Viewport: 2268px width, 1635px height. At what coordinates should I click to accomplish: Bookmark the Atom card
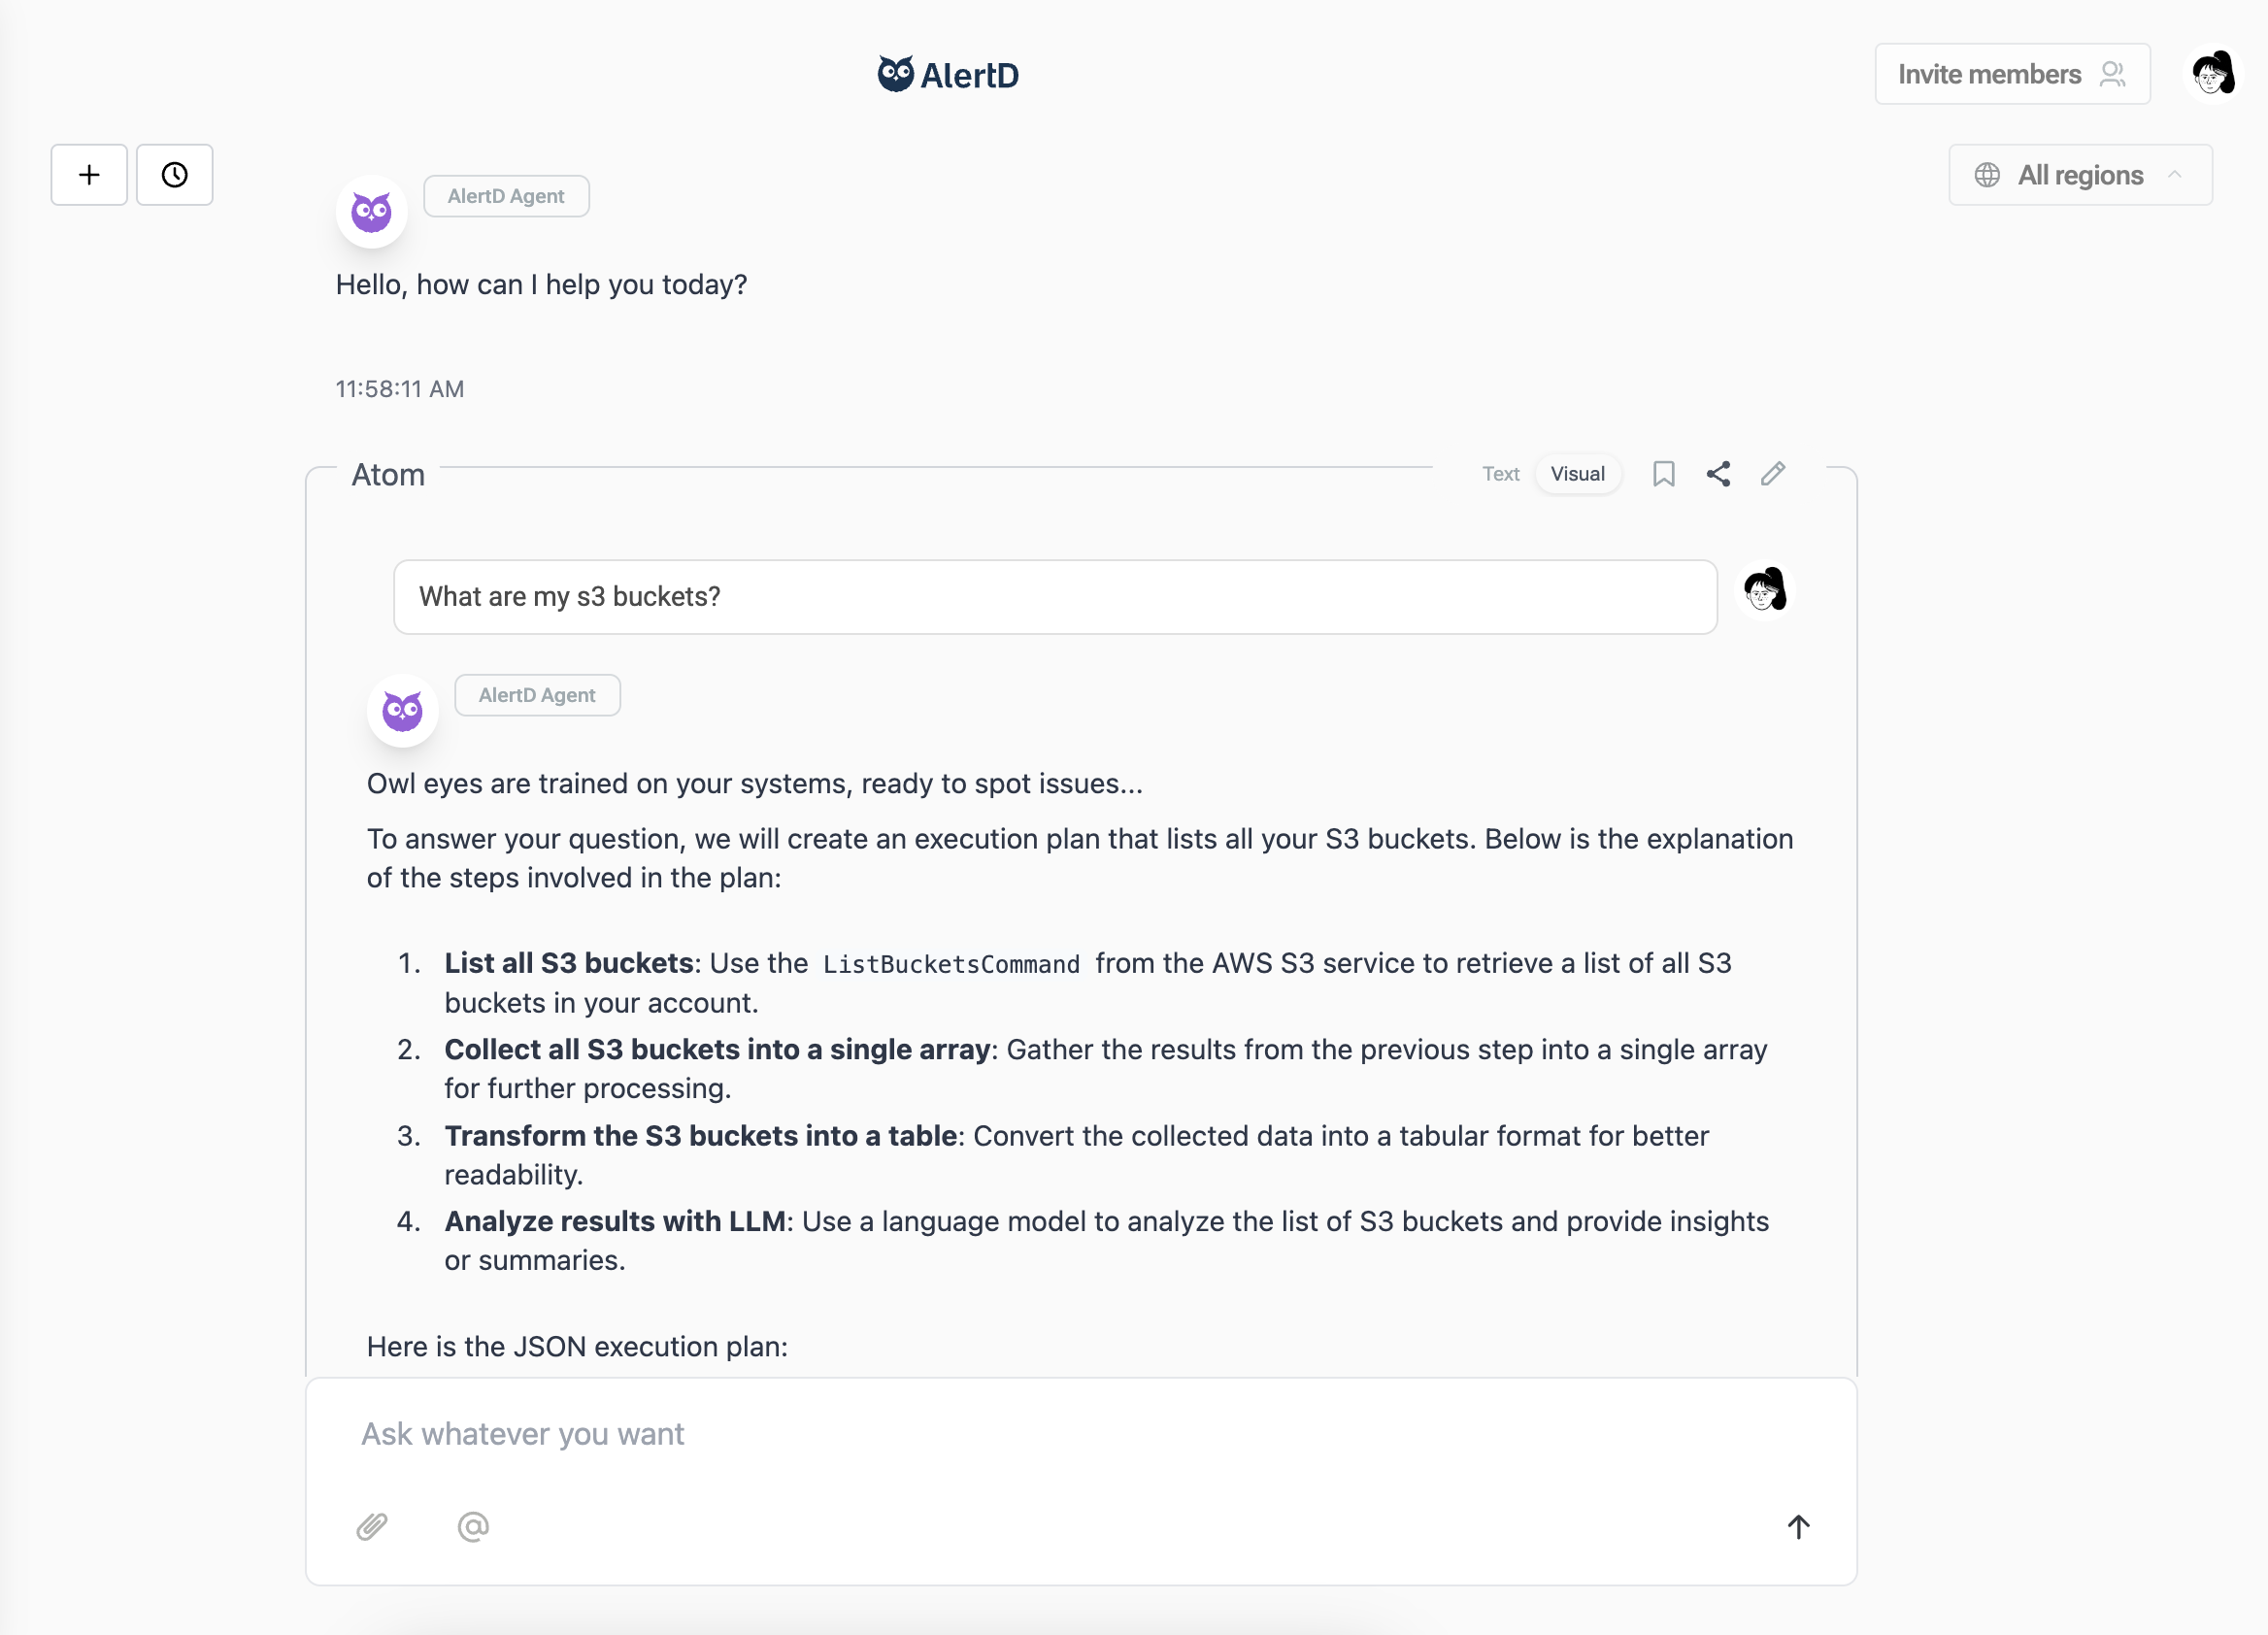tap(1664, 473)
